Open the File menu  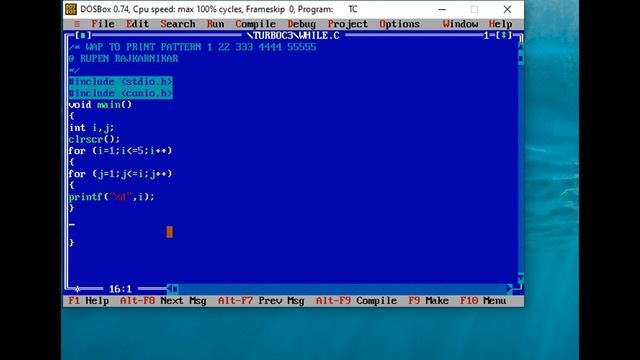[103, 24]
